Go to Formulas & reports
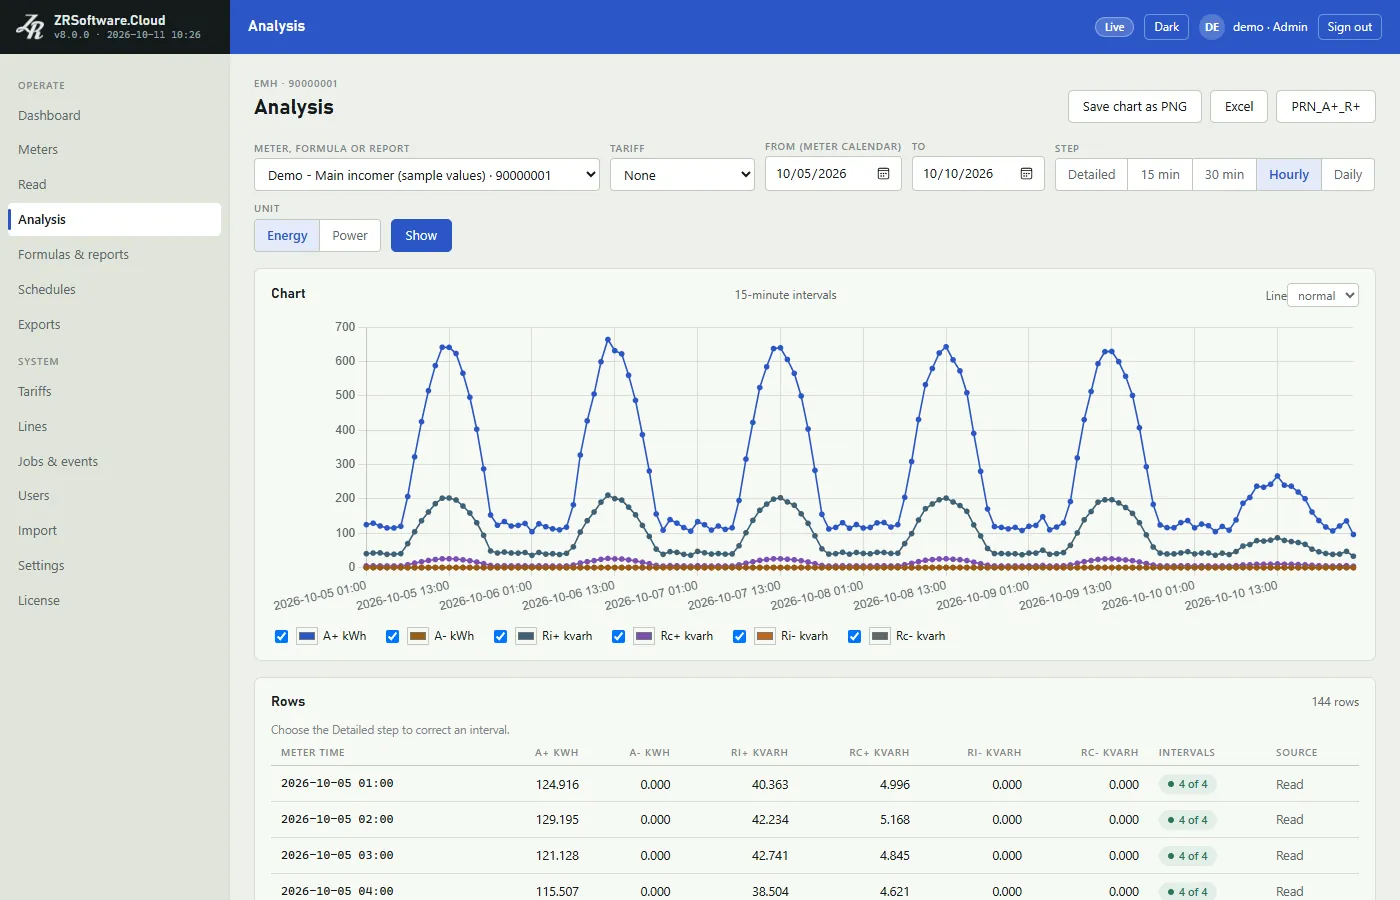The height and width of the screenshot is (900, 1400). (x=114, y=255)
